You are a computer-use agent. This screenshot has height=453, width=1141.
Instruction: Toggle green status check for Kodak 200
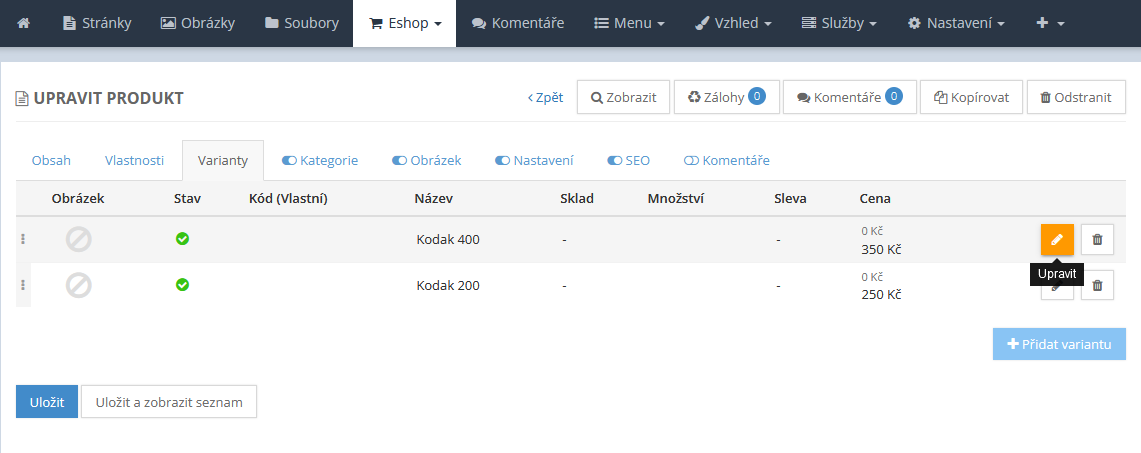point(182,285)
